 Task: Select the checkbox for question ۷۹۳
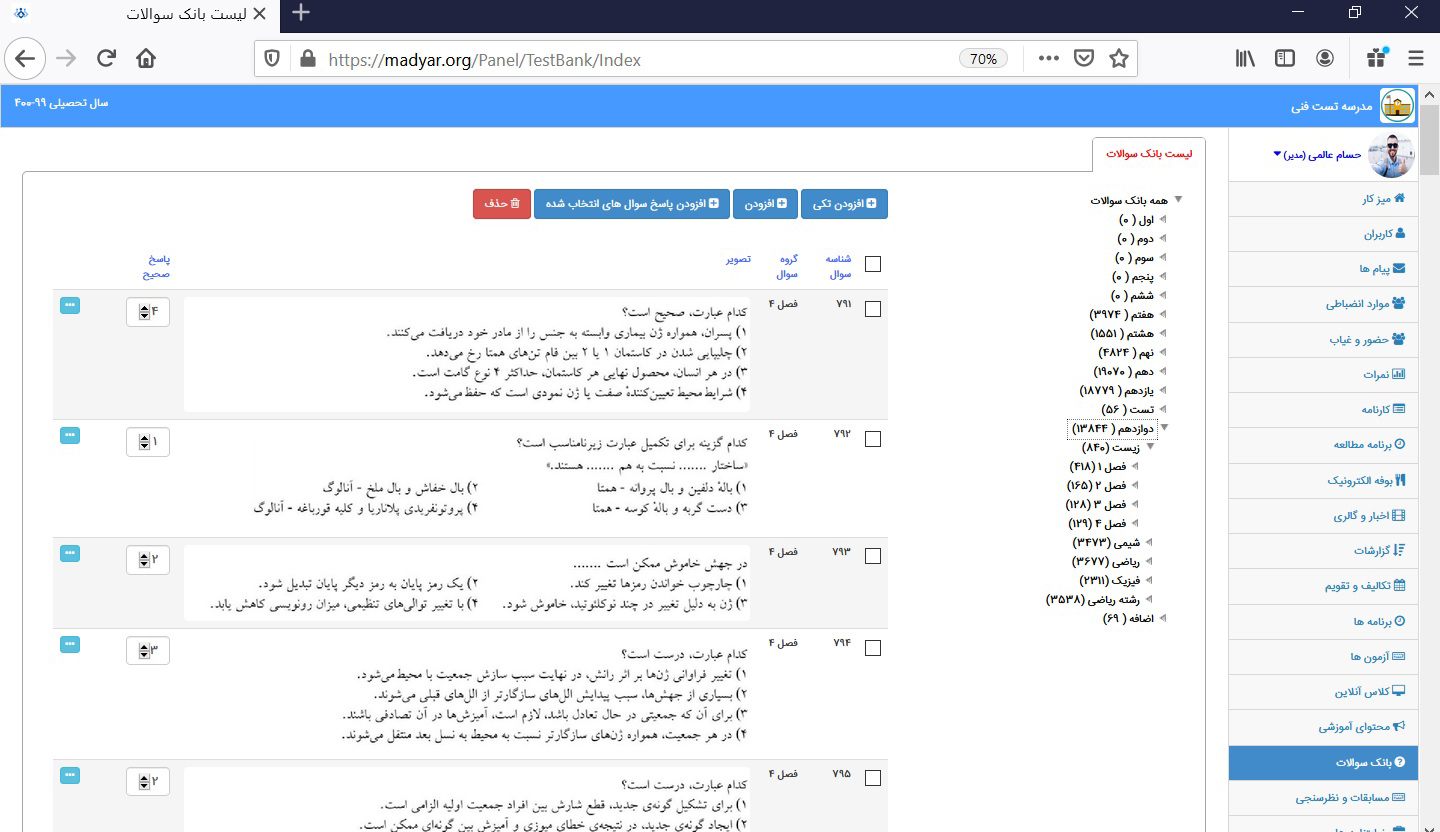(x=873, y=557)
